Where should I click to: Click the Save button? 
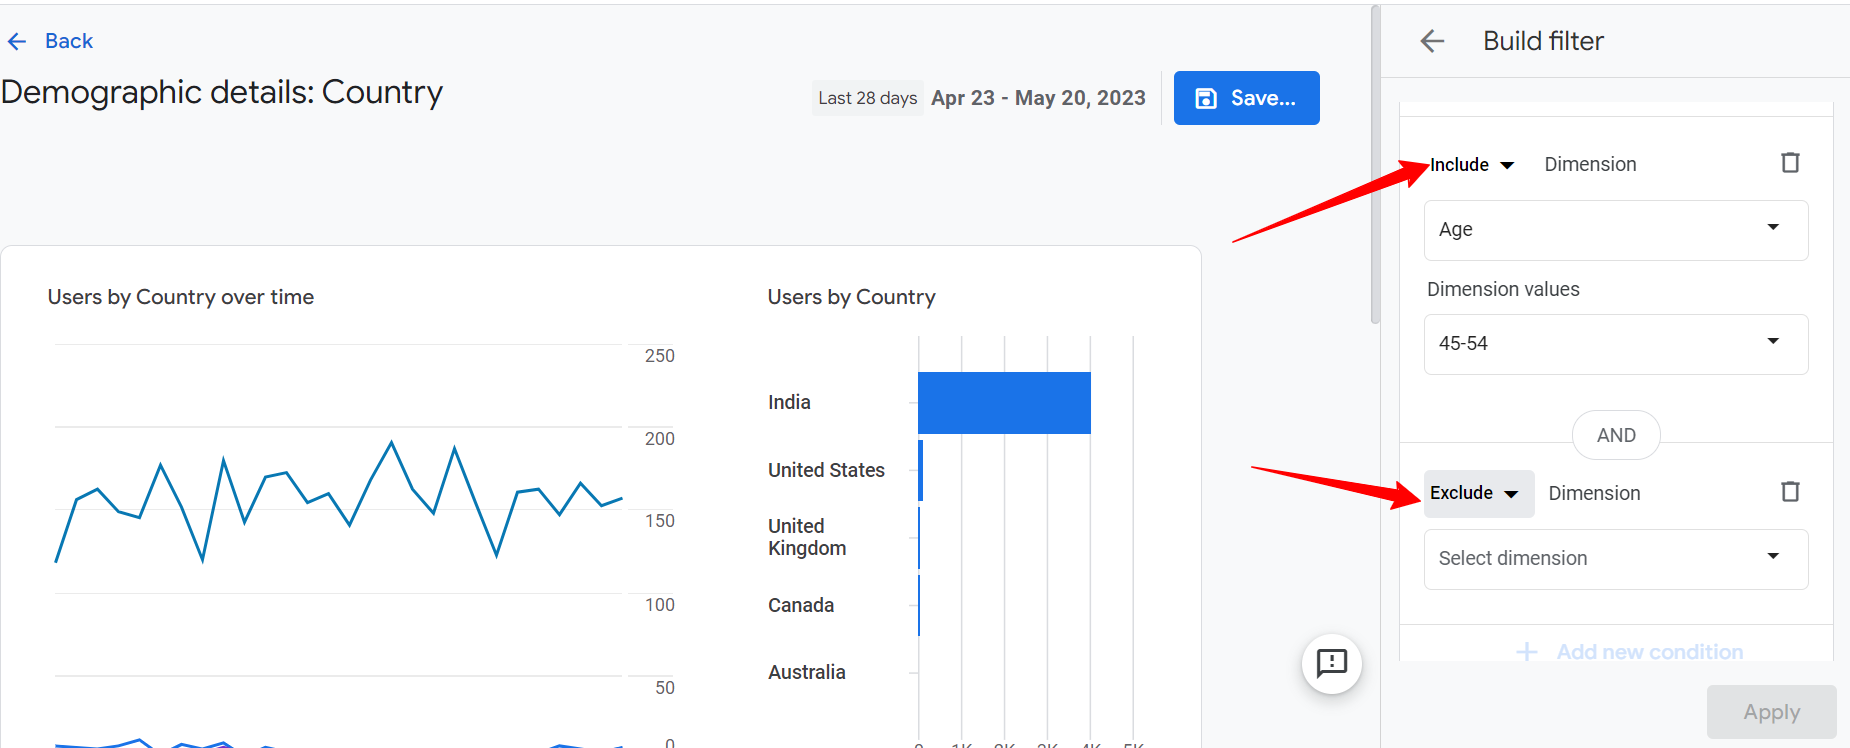[x=1246, y=98]
